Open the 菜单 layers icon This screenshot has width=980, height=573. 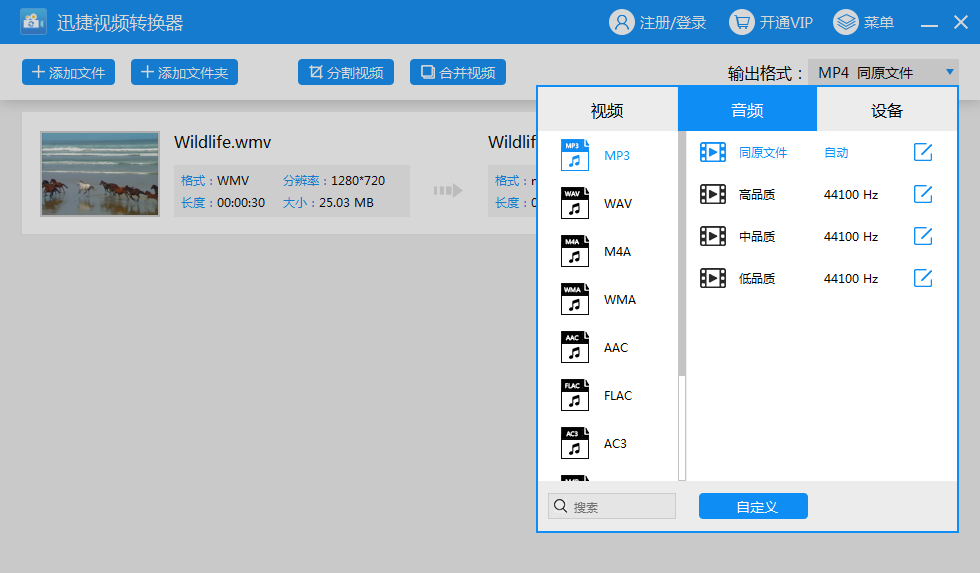click(x=846, y=22)
